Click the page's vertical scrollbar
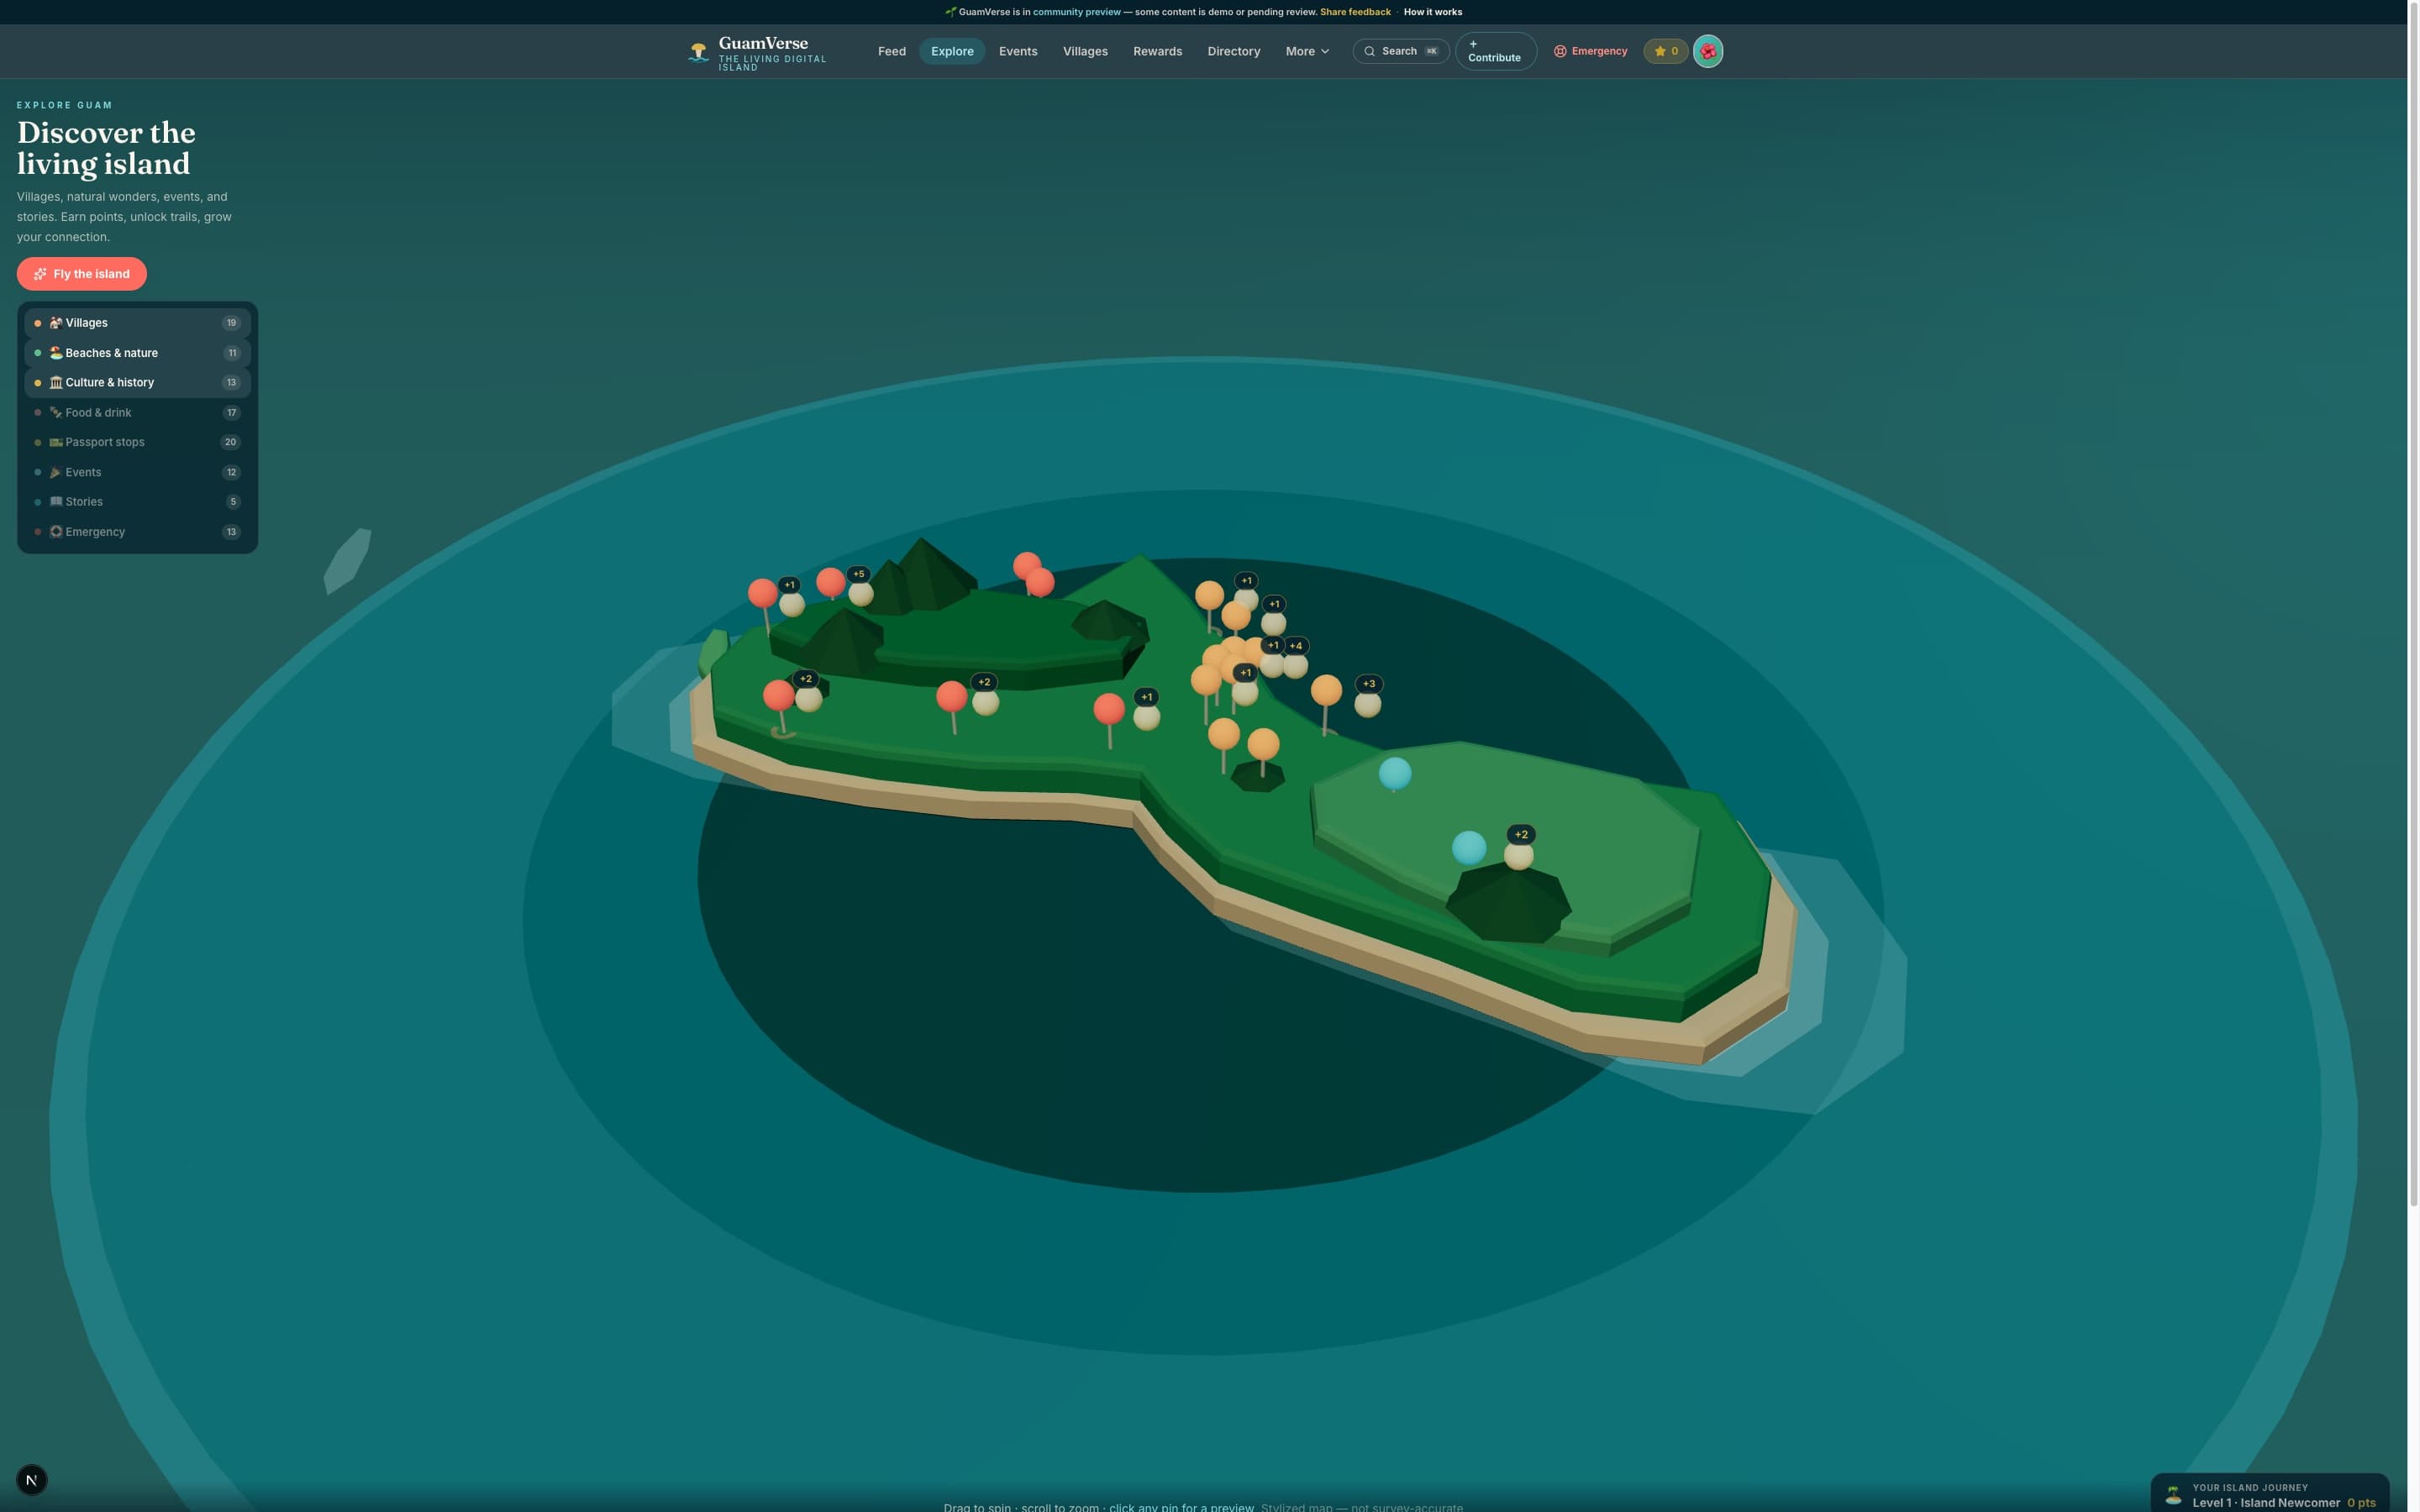 [2413, 605]
